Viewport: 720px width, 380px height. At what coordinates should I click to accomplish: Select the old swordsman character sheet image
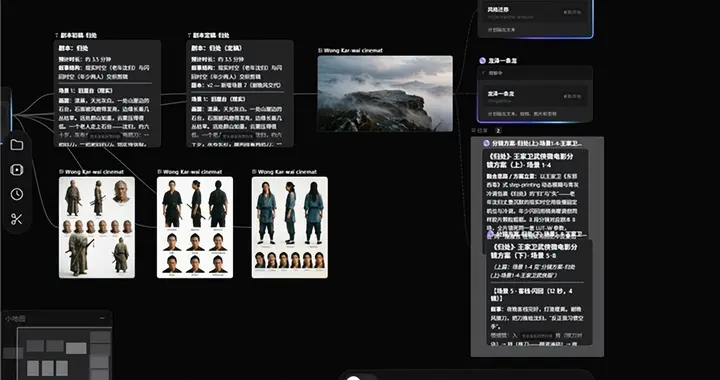click(97, 227)
